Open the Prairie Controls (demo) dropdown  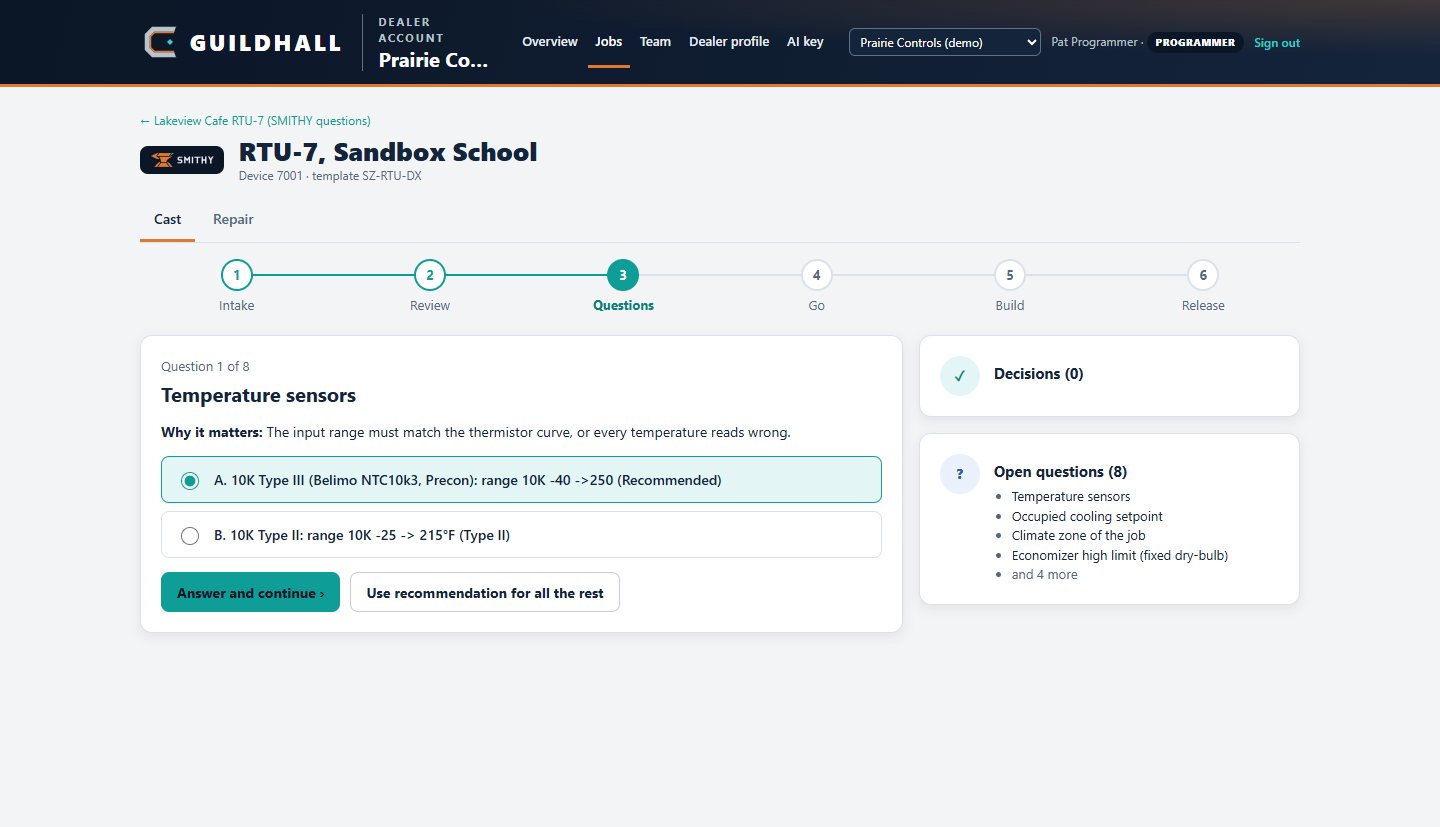point(945,42)
